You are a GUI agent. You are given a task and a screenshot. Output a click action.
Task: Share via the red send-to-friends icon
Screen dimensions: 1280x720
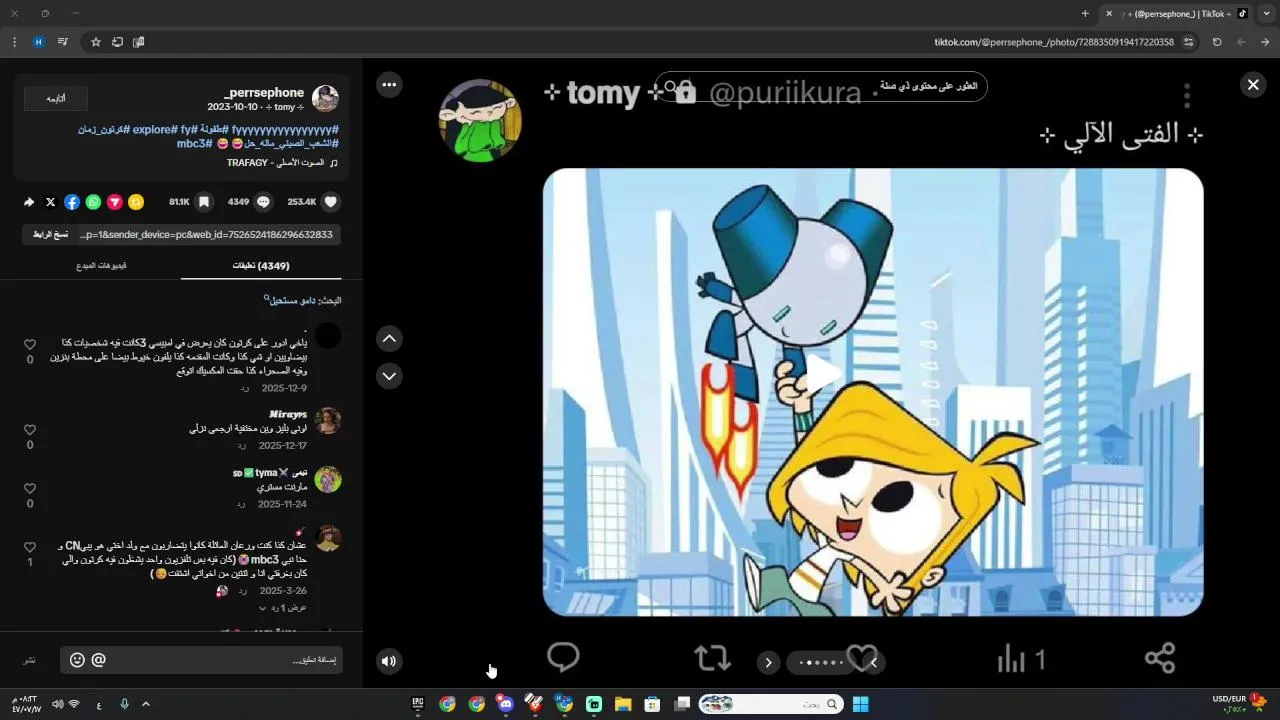tap(115, 202)
